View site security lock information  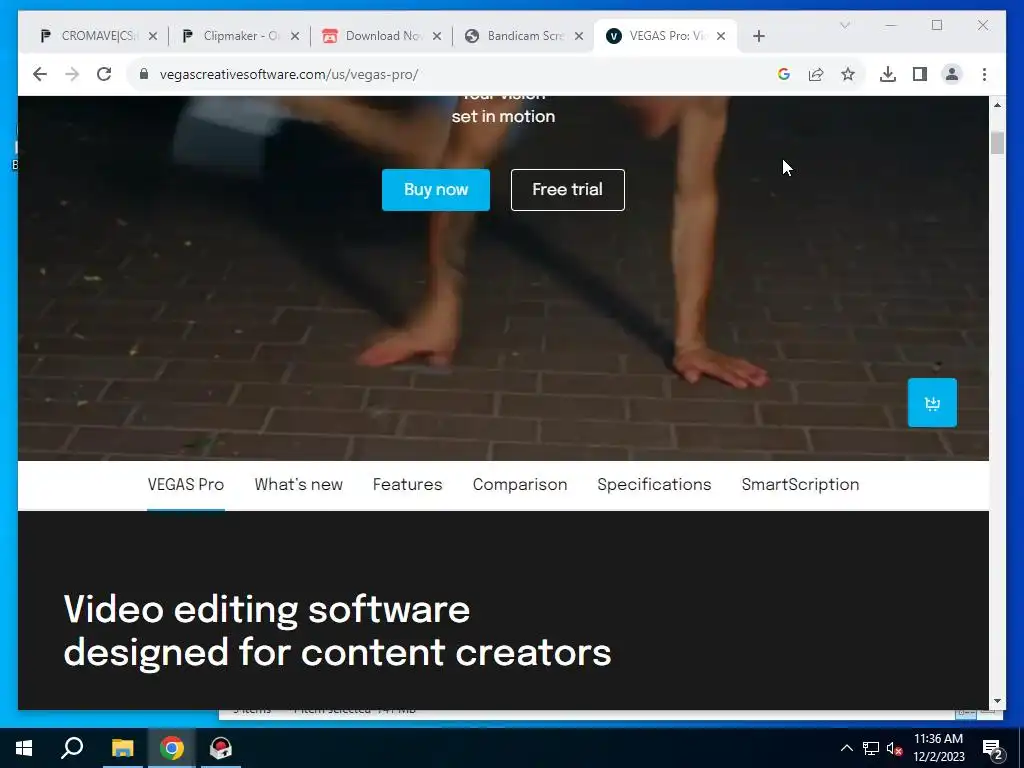pos(144,74)
